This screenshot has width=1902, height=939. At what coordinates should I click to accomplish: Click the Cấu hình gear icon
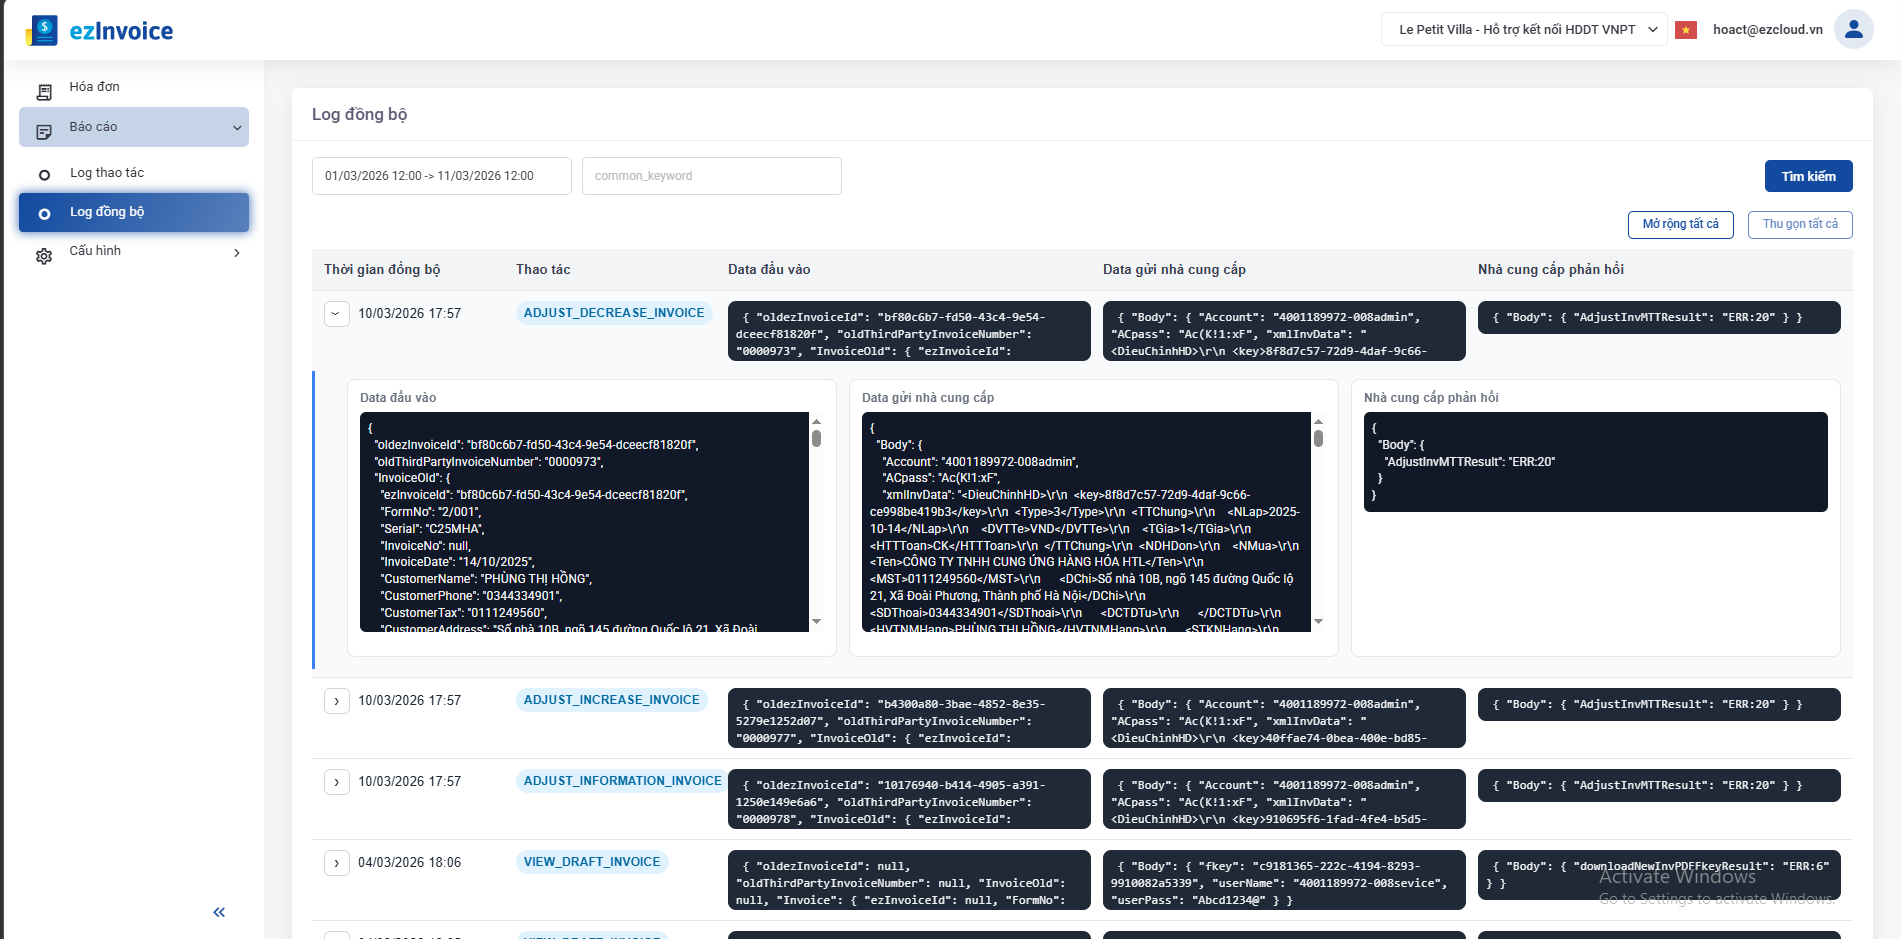pyautogui.click(x=44, y=256)
